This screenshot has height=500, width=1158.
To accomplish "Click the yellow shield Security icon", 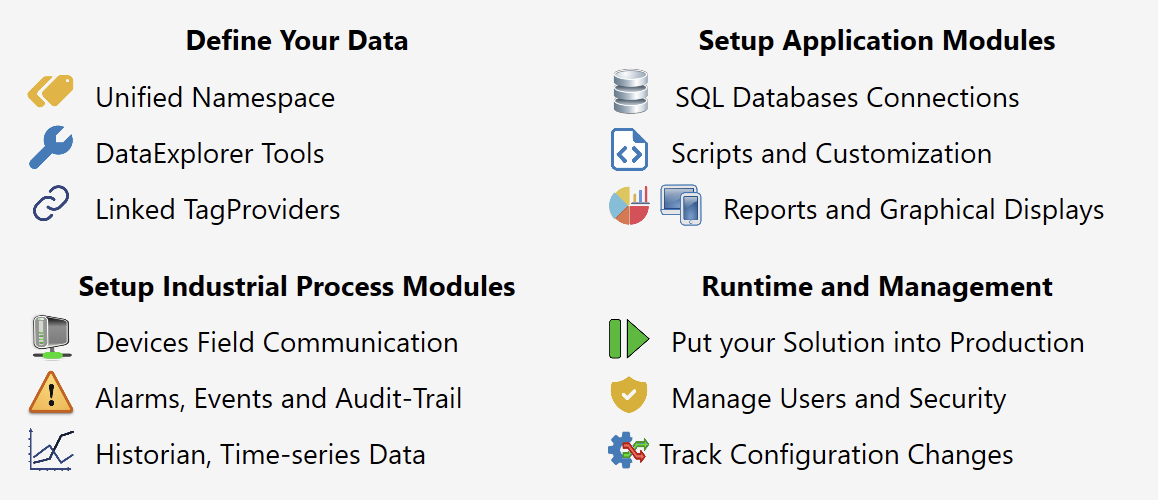I will 629,395.
